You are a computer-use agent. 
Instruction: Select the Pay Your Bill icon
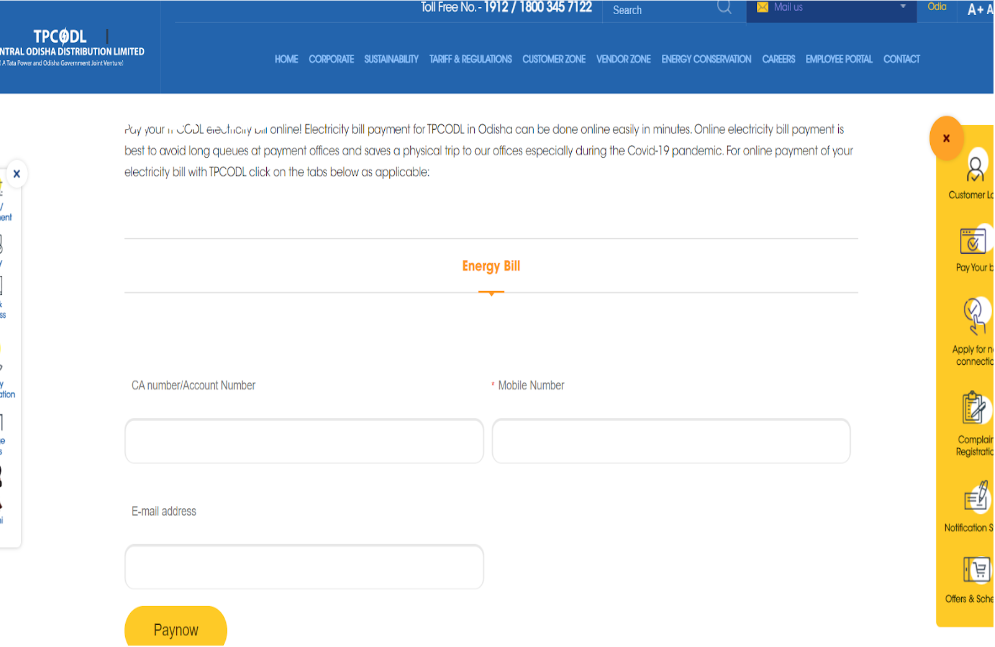coord(972,242)
